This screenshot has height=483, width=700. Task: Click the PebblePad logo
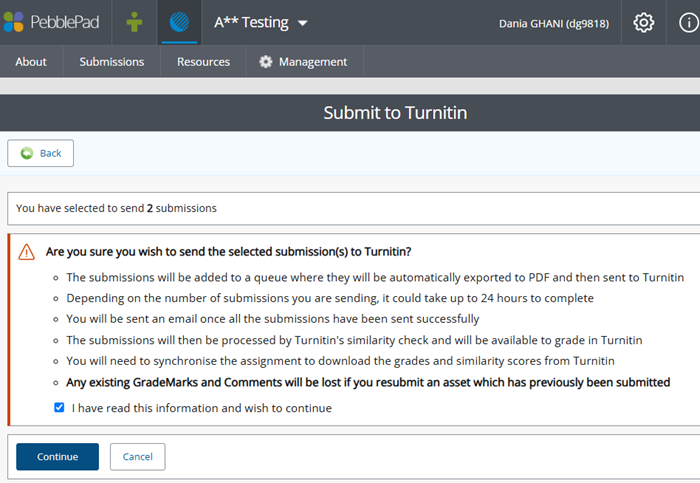51,22
